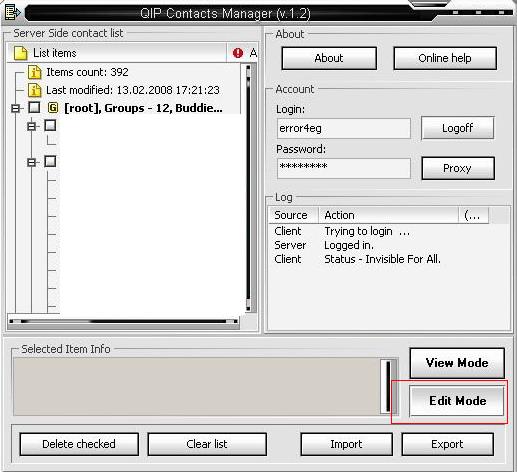Check the second subgroup checkbox under root
517x472 pixels.
pyautogui.click(x=50, y=162)
